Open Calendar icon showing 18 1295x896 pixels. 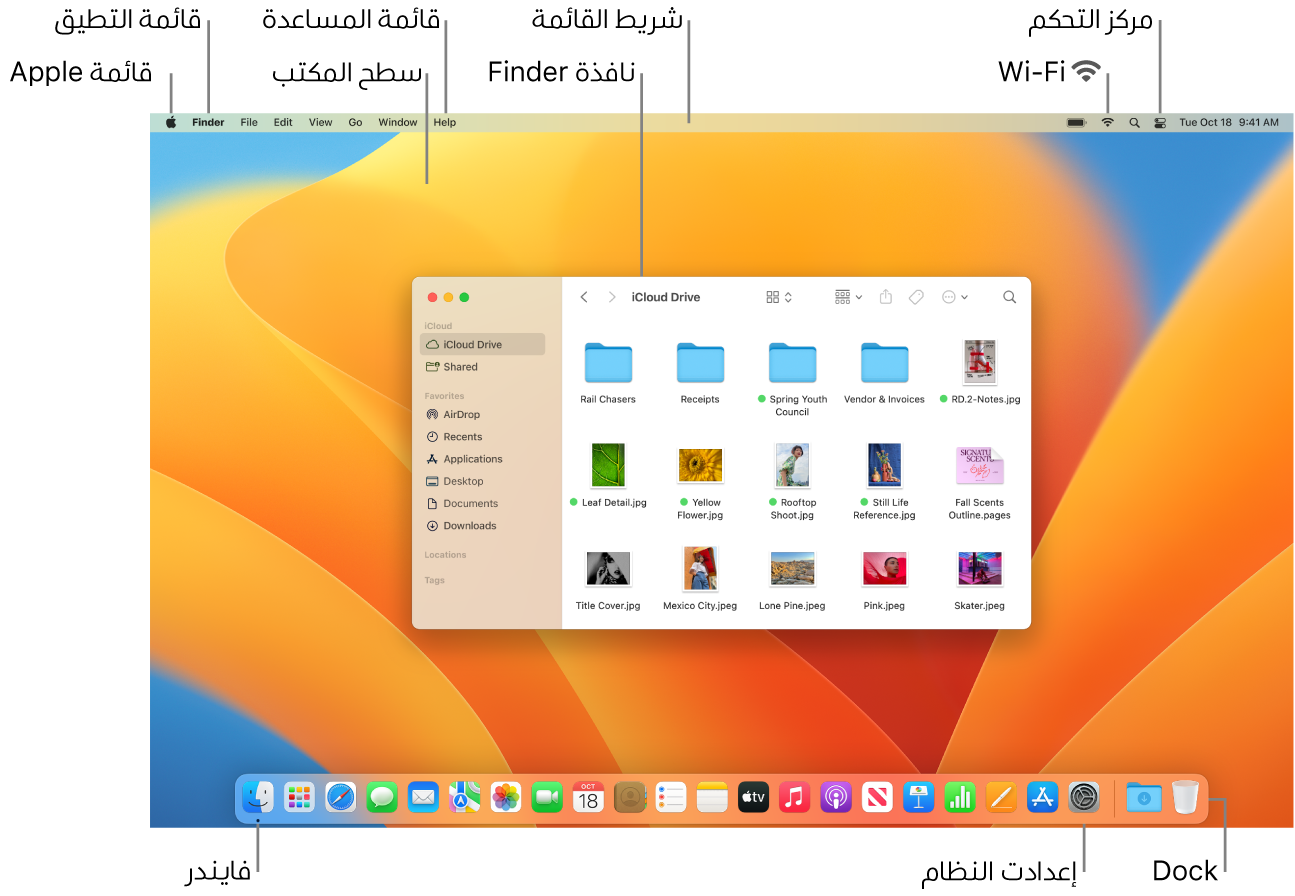(588, 797)
